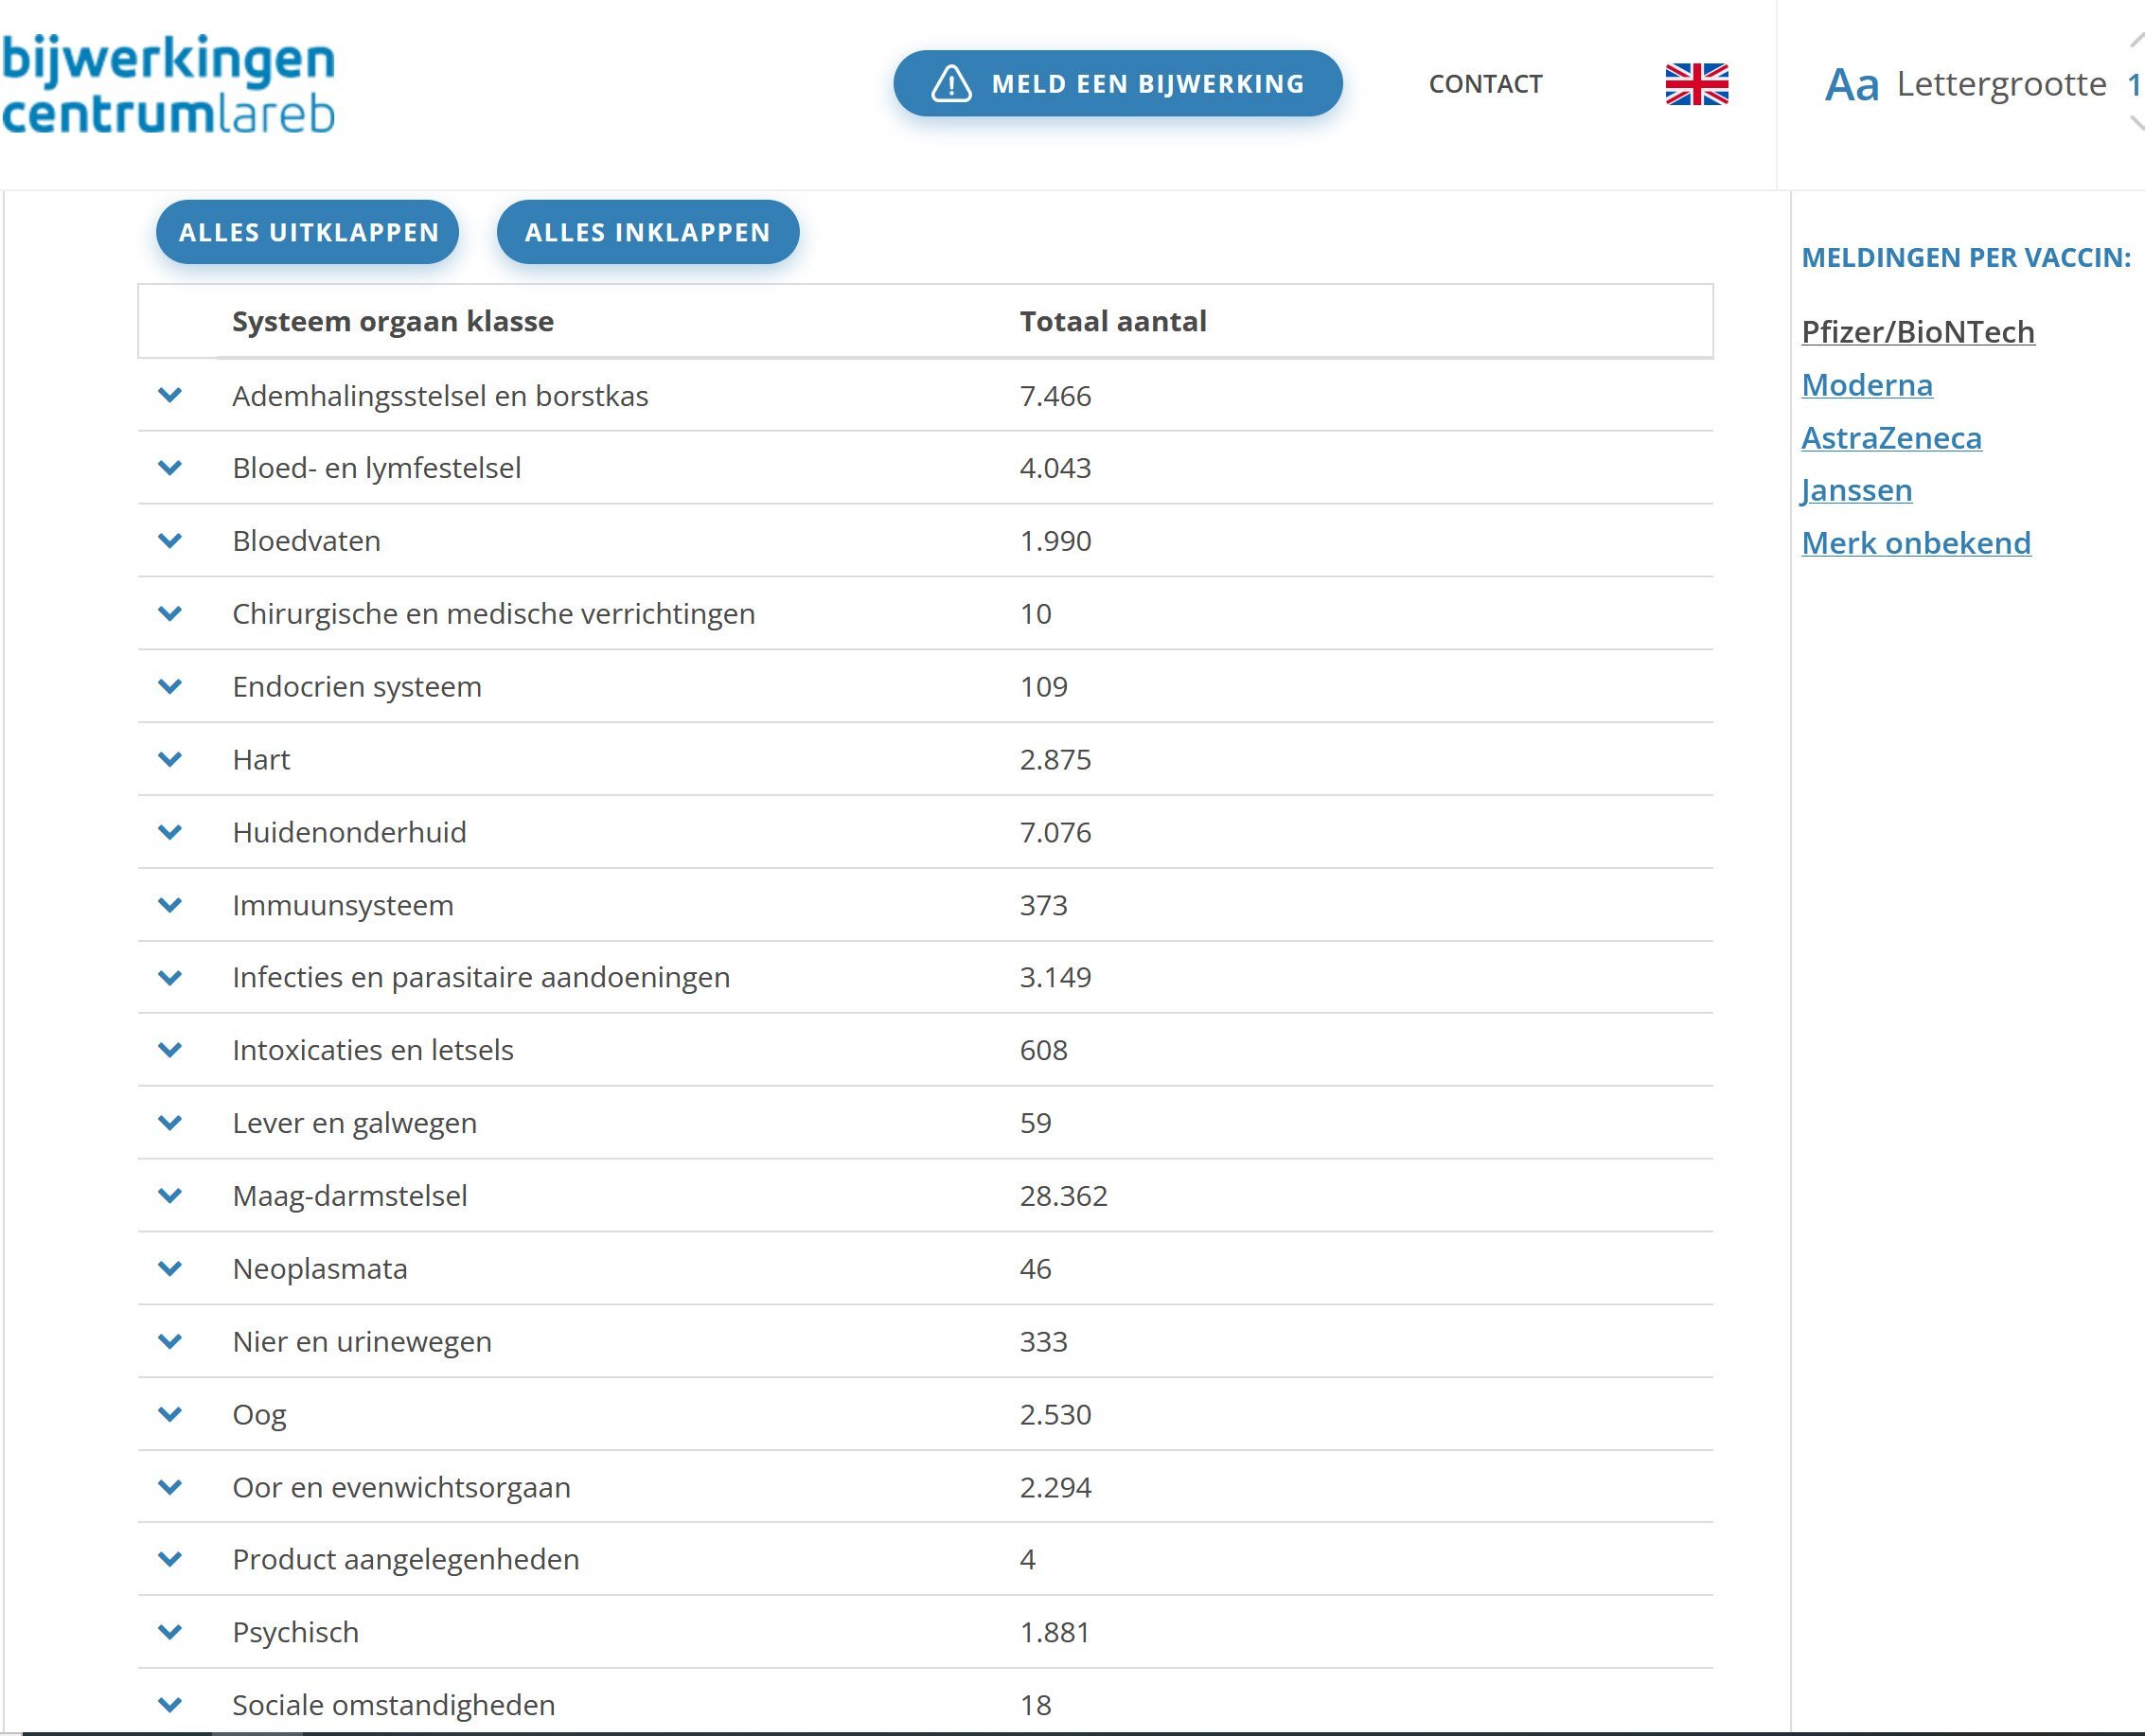Expand the Nier en urinewegen row
2145x1736 pixels.
[170, 1341]
